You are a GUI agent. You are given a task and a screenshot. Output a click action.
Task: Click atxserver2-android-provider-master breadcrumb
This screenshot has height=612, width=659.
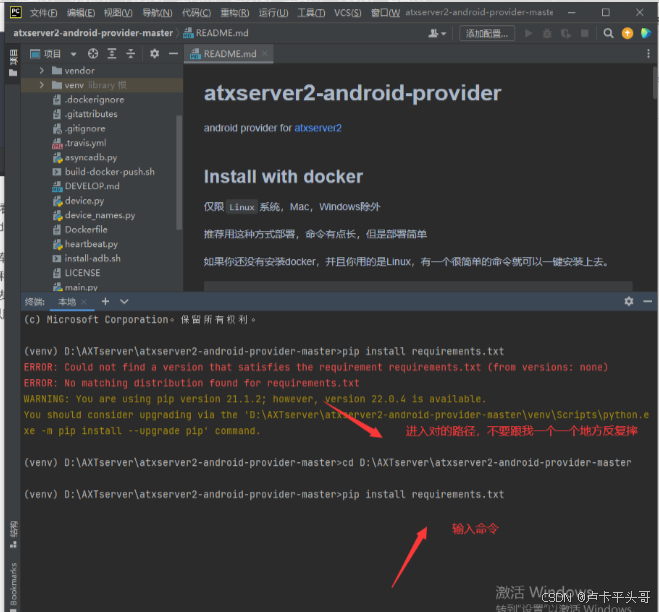tap(93, 33)
